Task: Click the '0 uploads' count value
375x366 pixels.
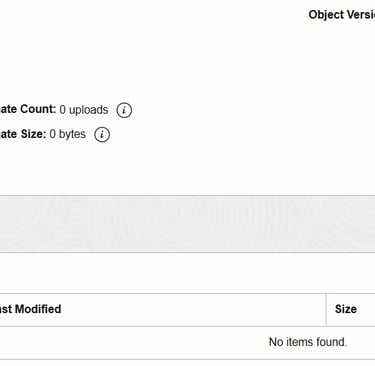Action: 84,110
